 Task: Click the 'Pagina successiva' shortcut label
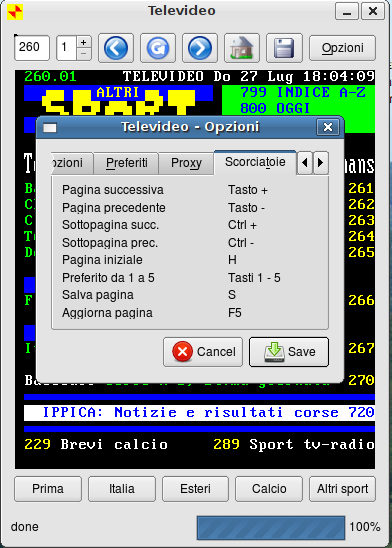113,190
